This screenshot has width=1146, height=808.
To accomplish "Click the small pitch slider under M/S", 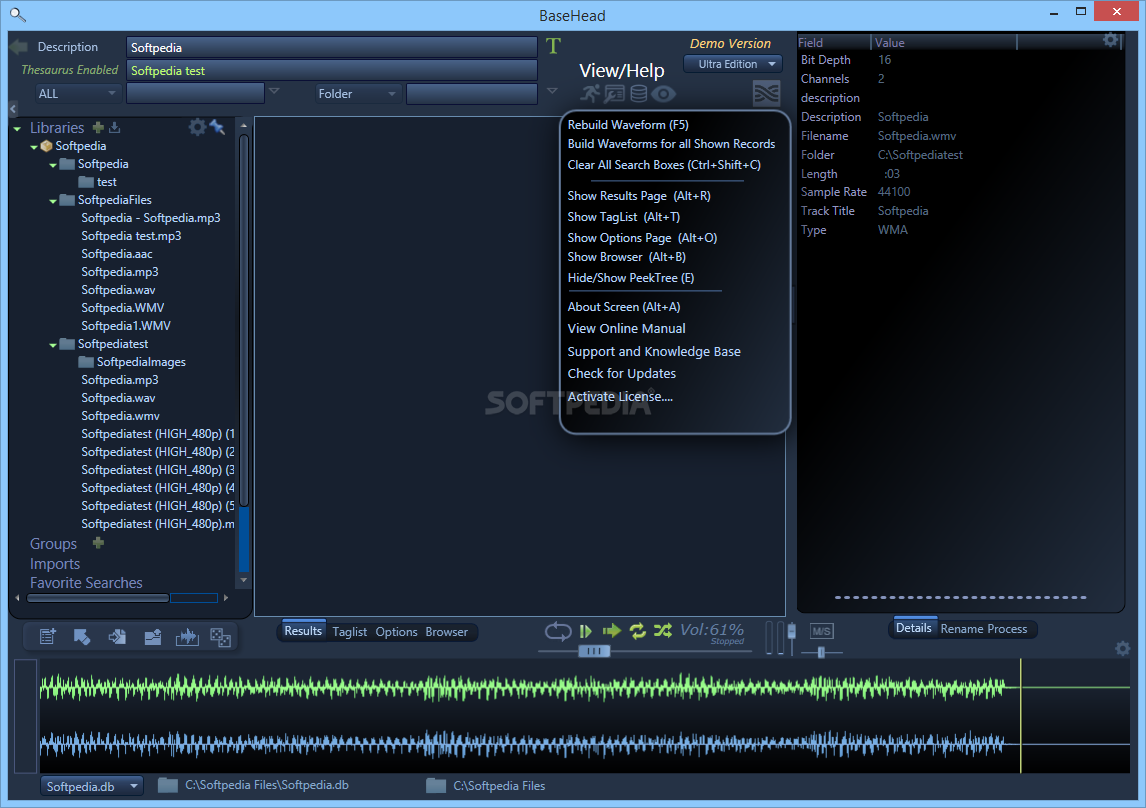I will point(821,652).
